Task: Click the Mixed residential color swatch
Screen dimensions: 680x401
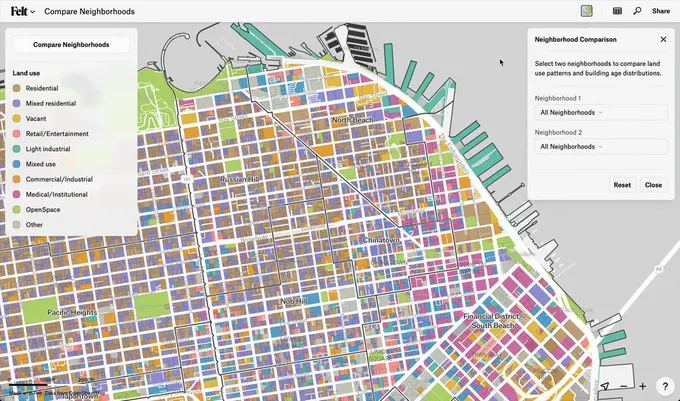Action: pos(16,103)
